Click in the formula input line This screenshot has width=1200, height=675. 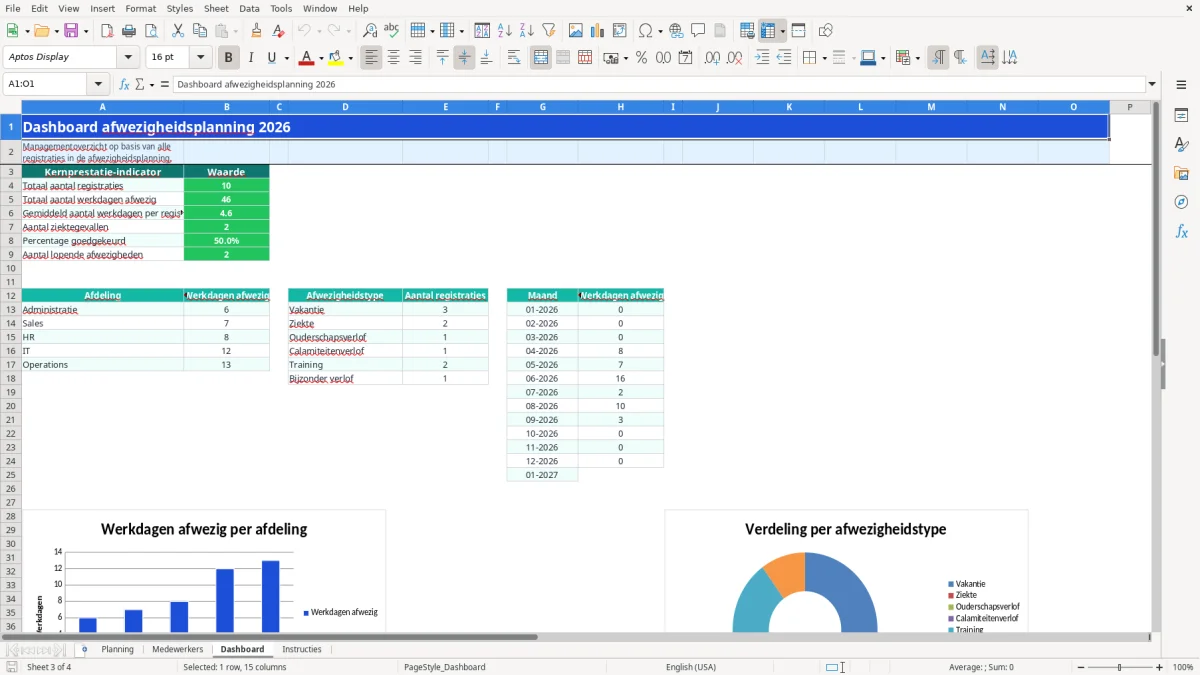point(659,84)
